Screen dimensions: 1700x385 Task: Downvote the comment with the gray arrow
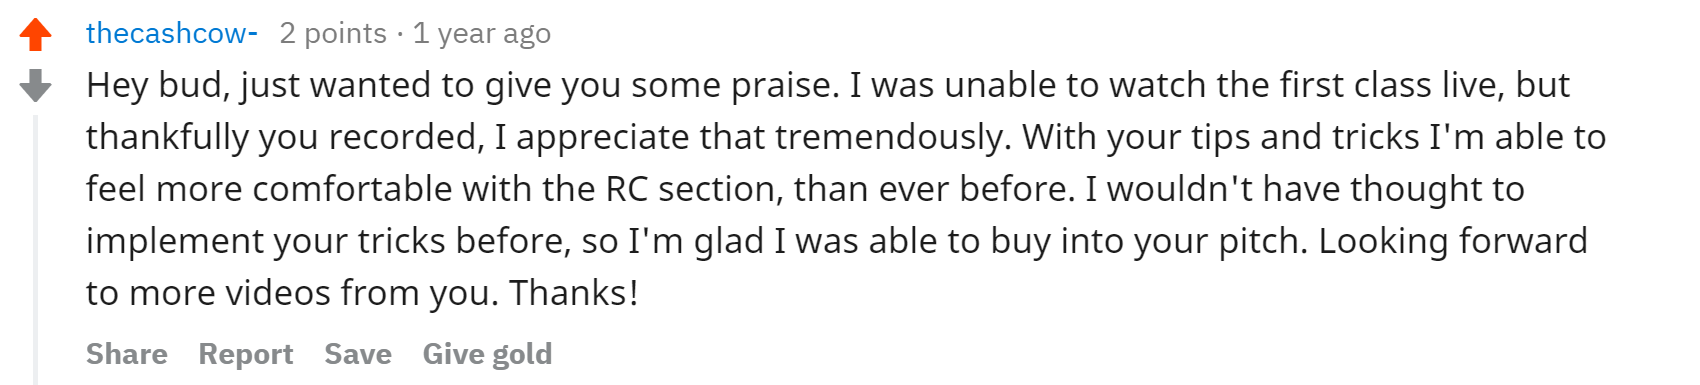(35, 86)
